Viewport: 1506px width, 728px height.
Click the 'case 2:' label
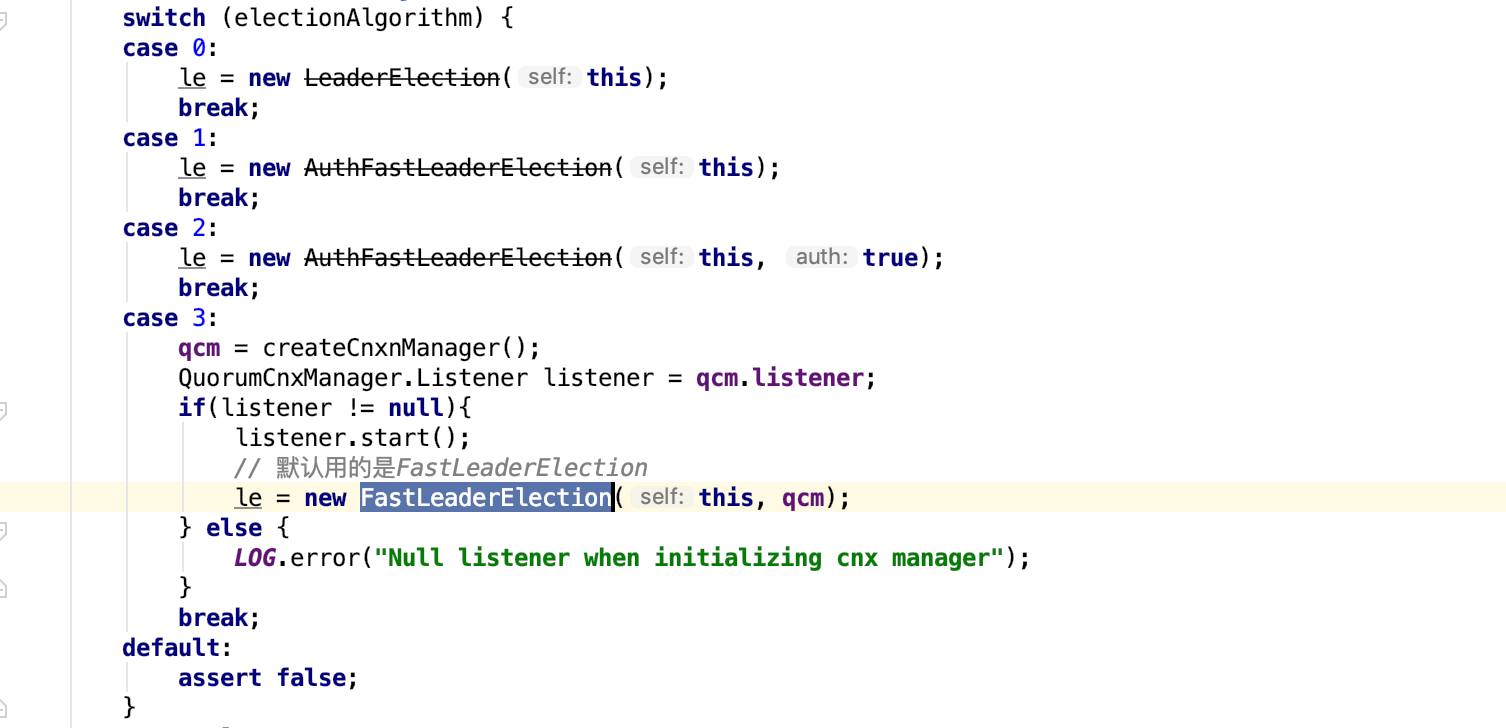pos(170,227)
